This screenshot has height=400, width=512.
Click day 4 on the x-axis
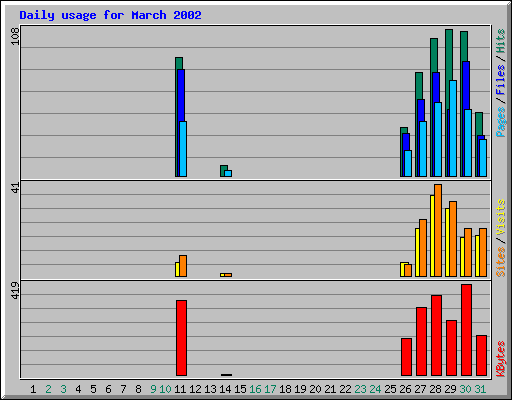(x=78, y=389)
